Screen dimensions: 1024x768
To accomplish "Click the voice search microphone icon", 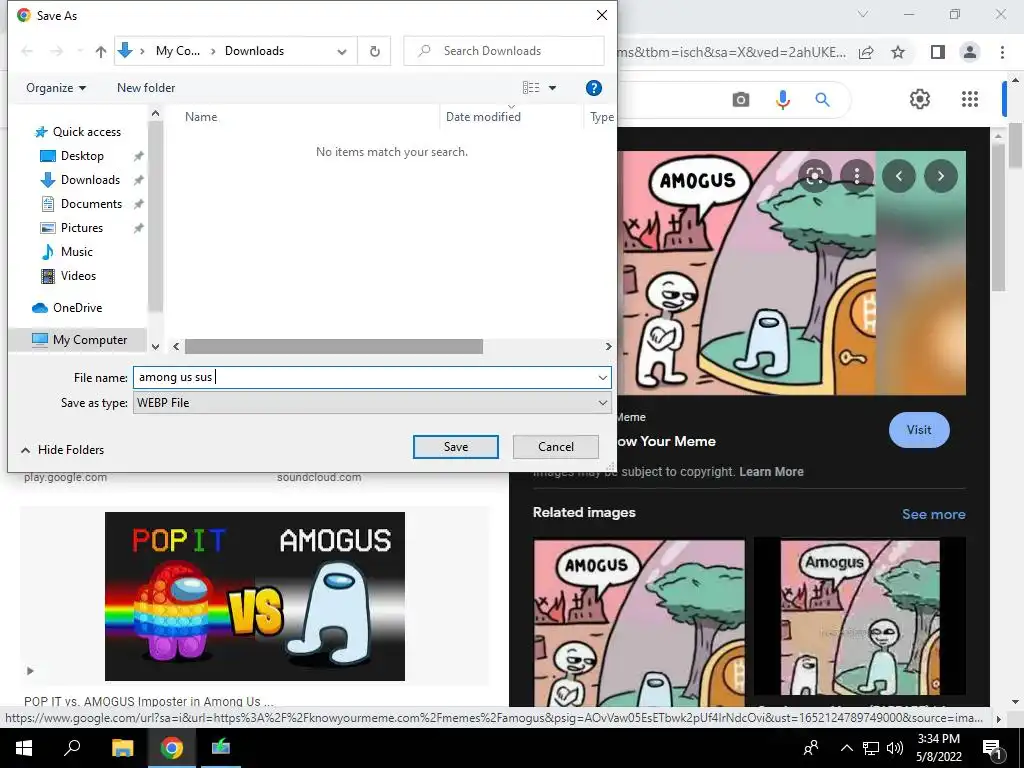I will pyautogui.click(x=782, y=100).
